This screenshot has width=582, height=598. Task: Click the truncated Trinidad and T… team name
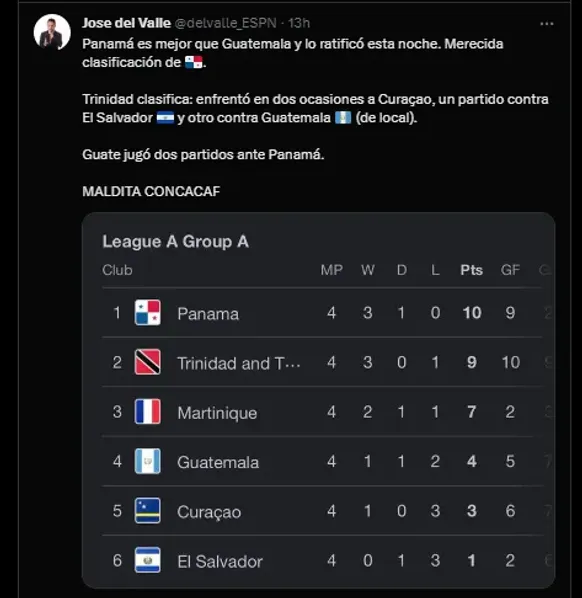click(239, 363)
